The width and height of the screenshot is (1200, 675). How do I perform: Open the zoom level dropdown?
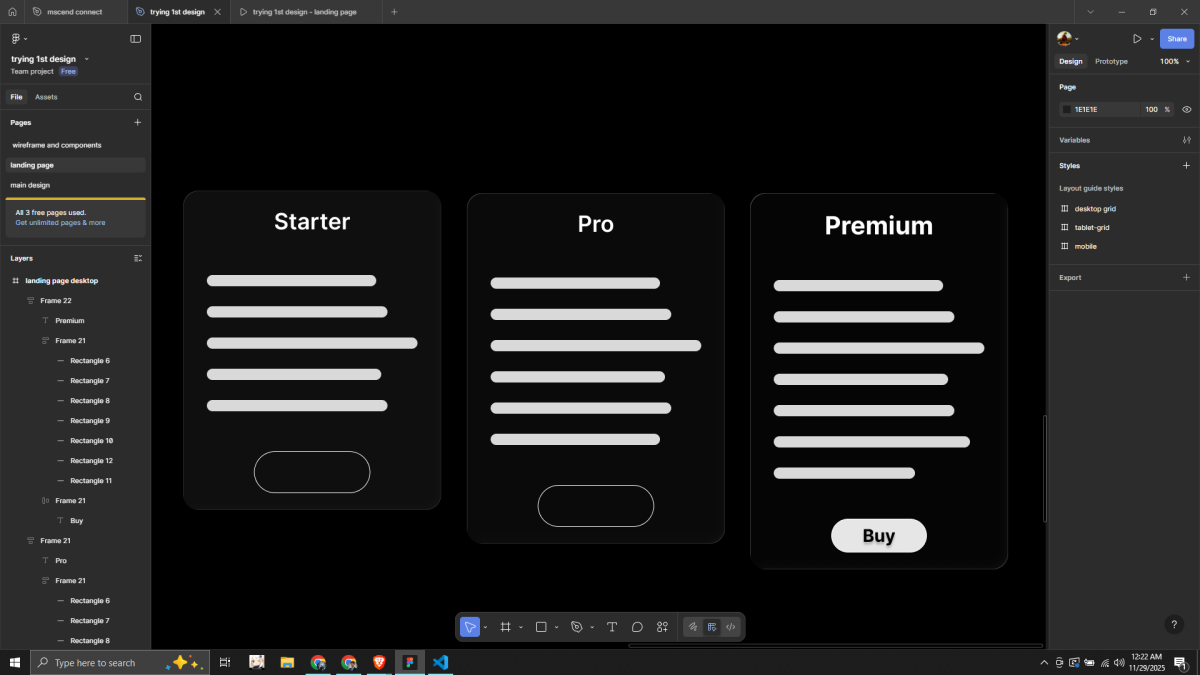1169,61
